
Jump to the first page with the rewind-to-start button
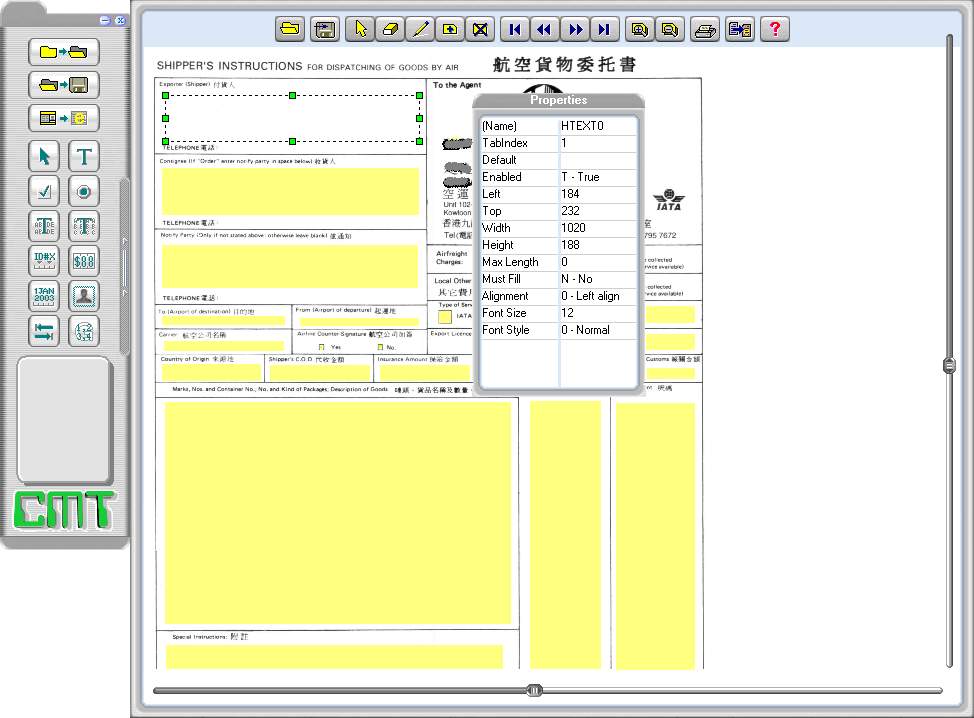514,30
